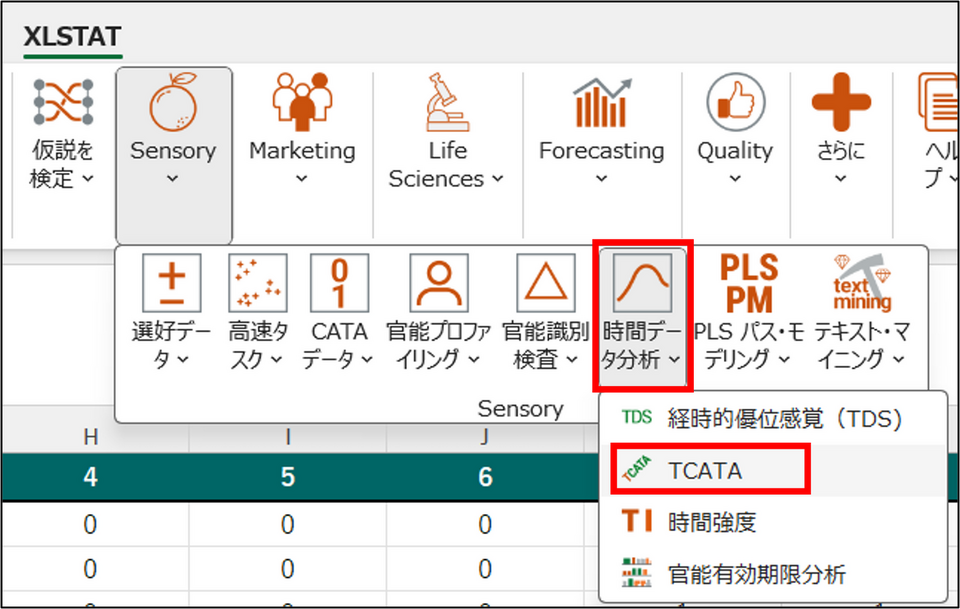Expand the Sensory dropdown chevron
Screen dimensions: 960x609
click(173, 179)
